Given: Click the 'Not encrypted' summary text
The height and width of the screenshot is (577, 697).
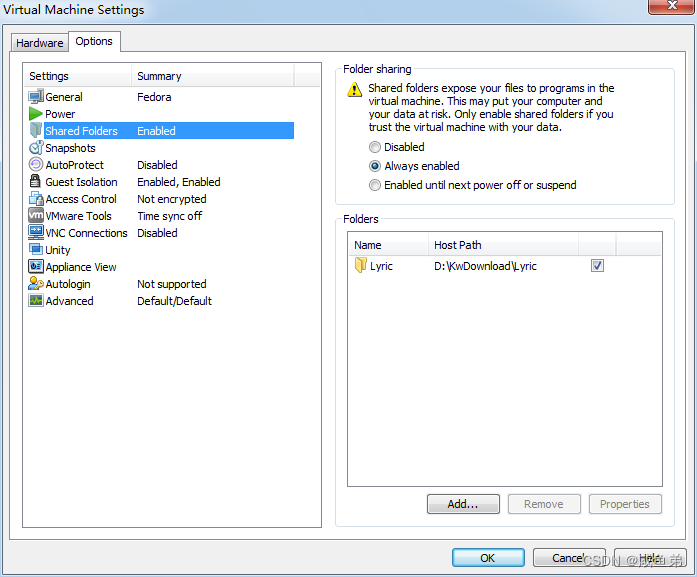Looking at the screenshot, I should click(x=172, y=199).
